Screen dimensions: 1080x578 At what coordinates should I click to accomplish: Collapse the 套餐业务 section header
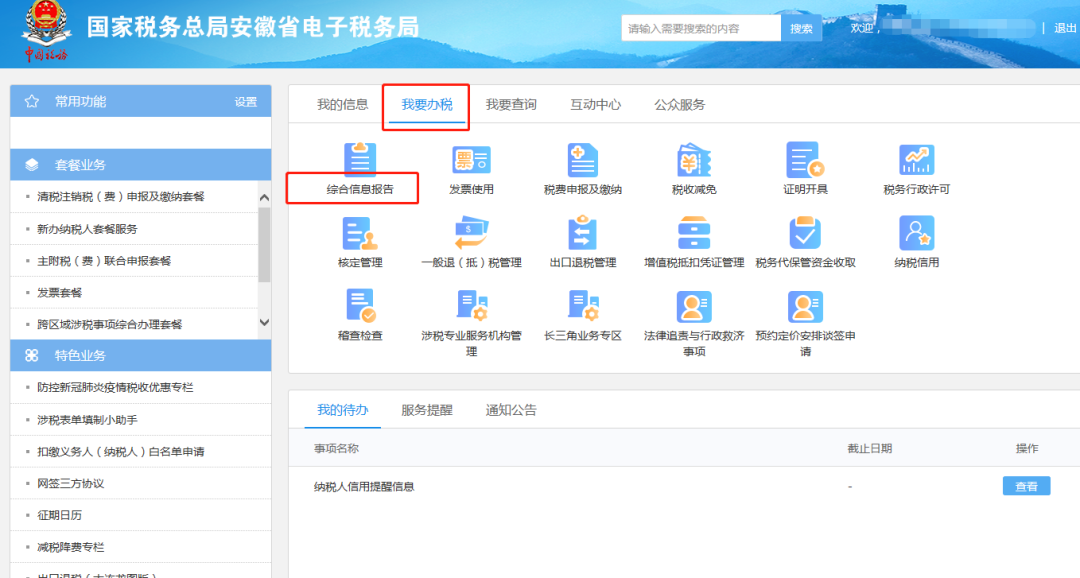pyautogui.click(x=140, y=164)
